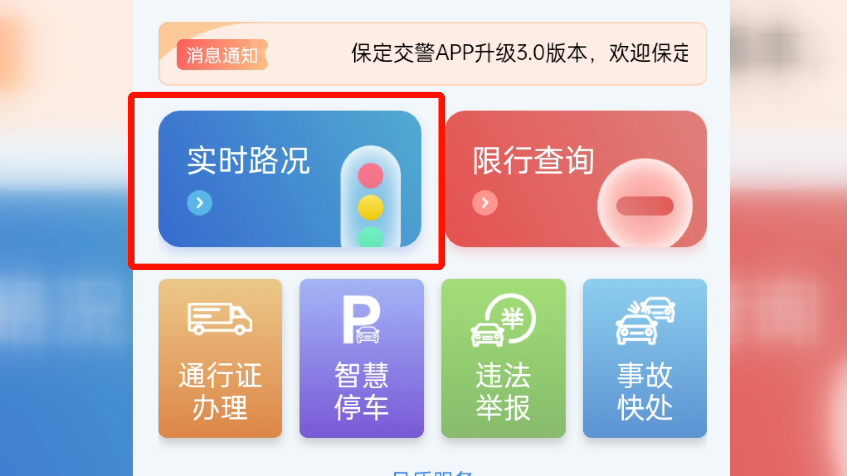The image size is (847, 476).
Task: Open the partially visible section heading below tiles
Action: coord(432,473)
